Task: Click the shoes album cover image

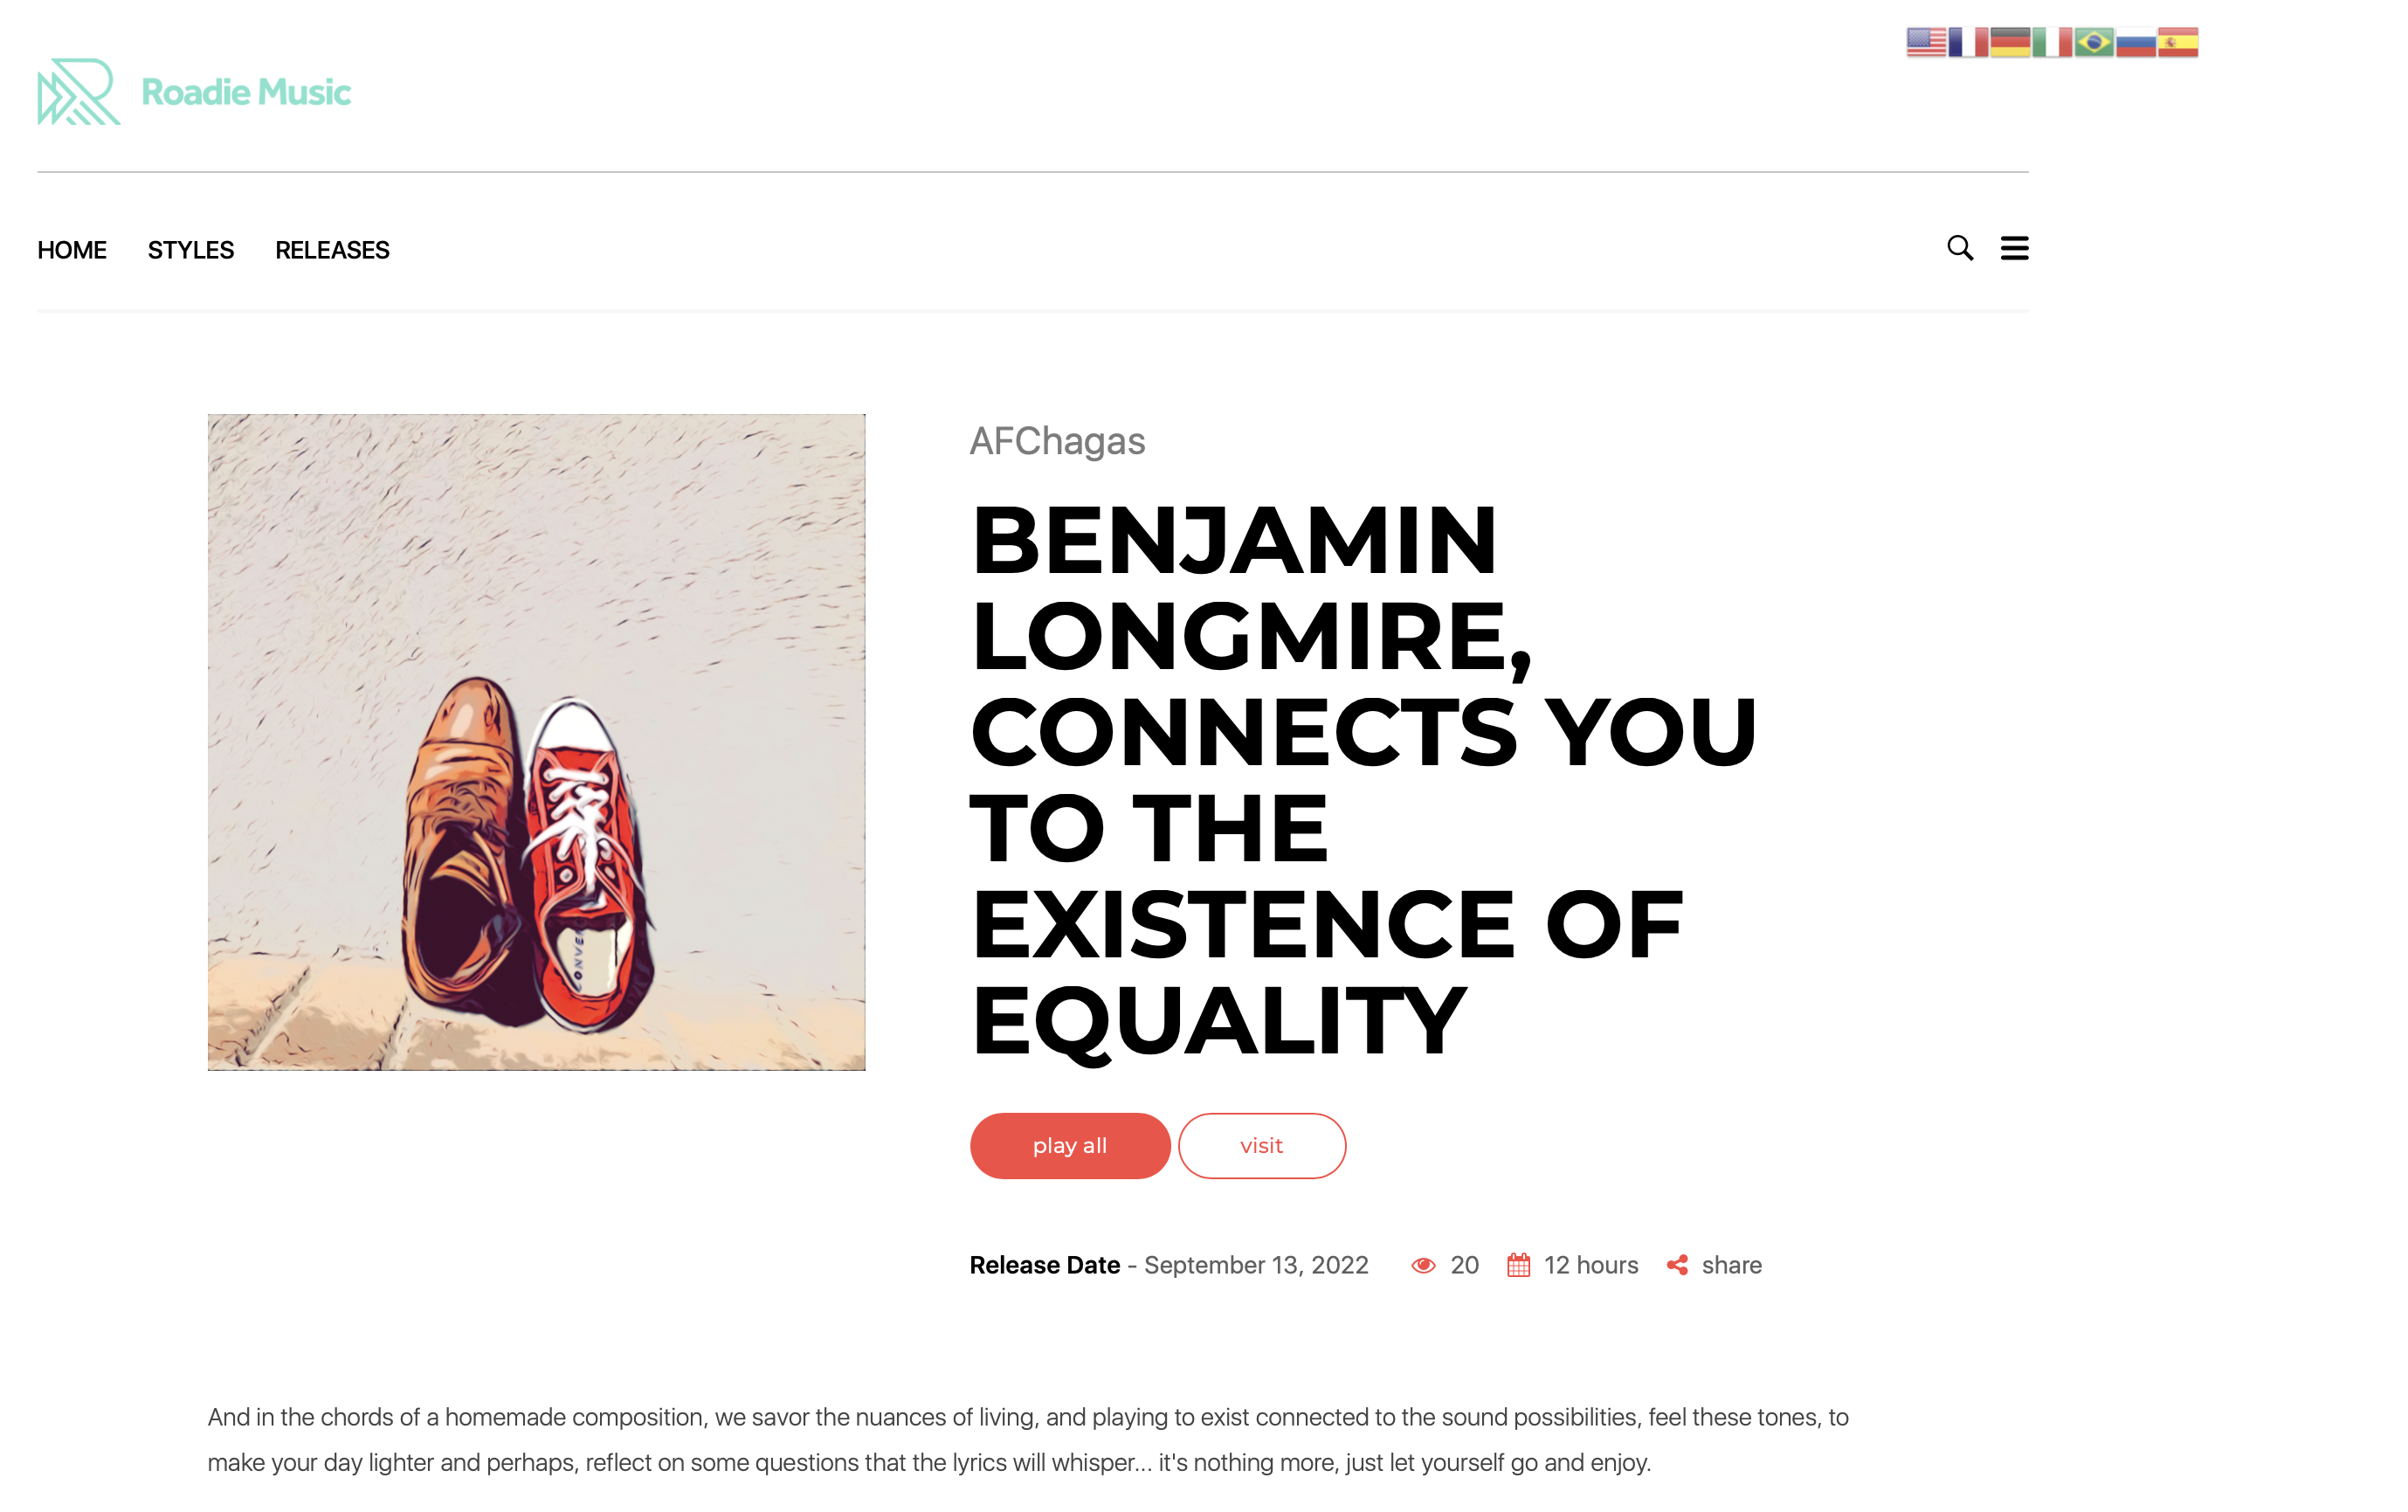Action: 536,742
